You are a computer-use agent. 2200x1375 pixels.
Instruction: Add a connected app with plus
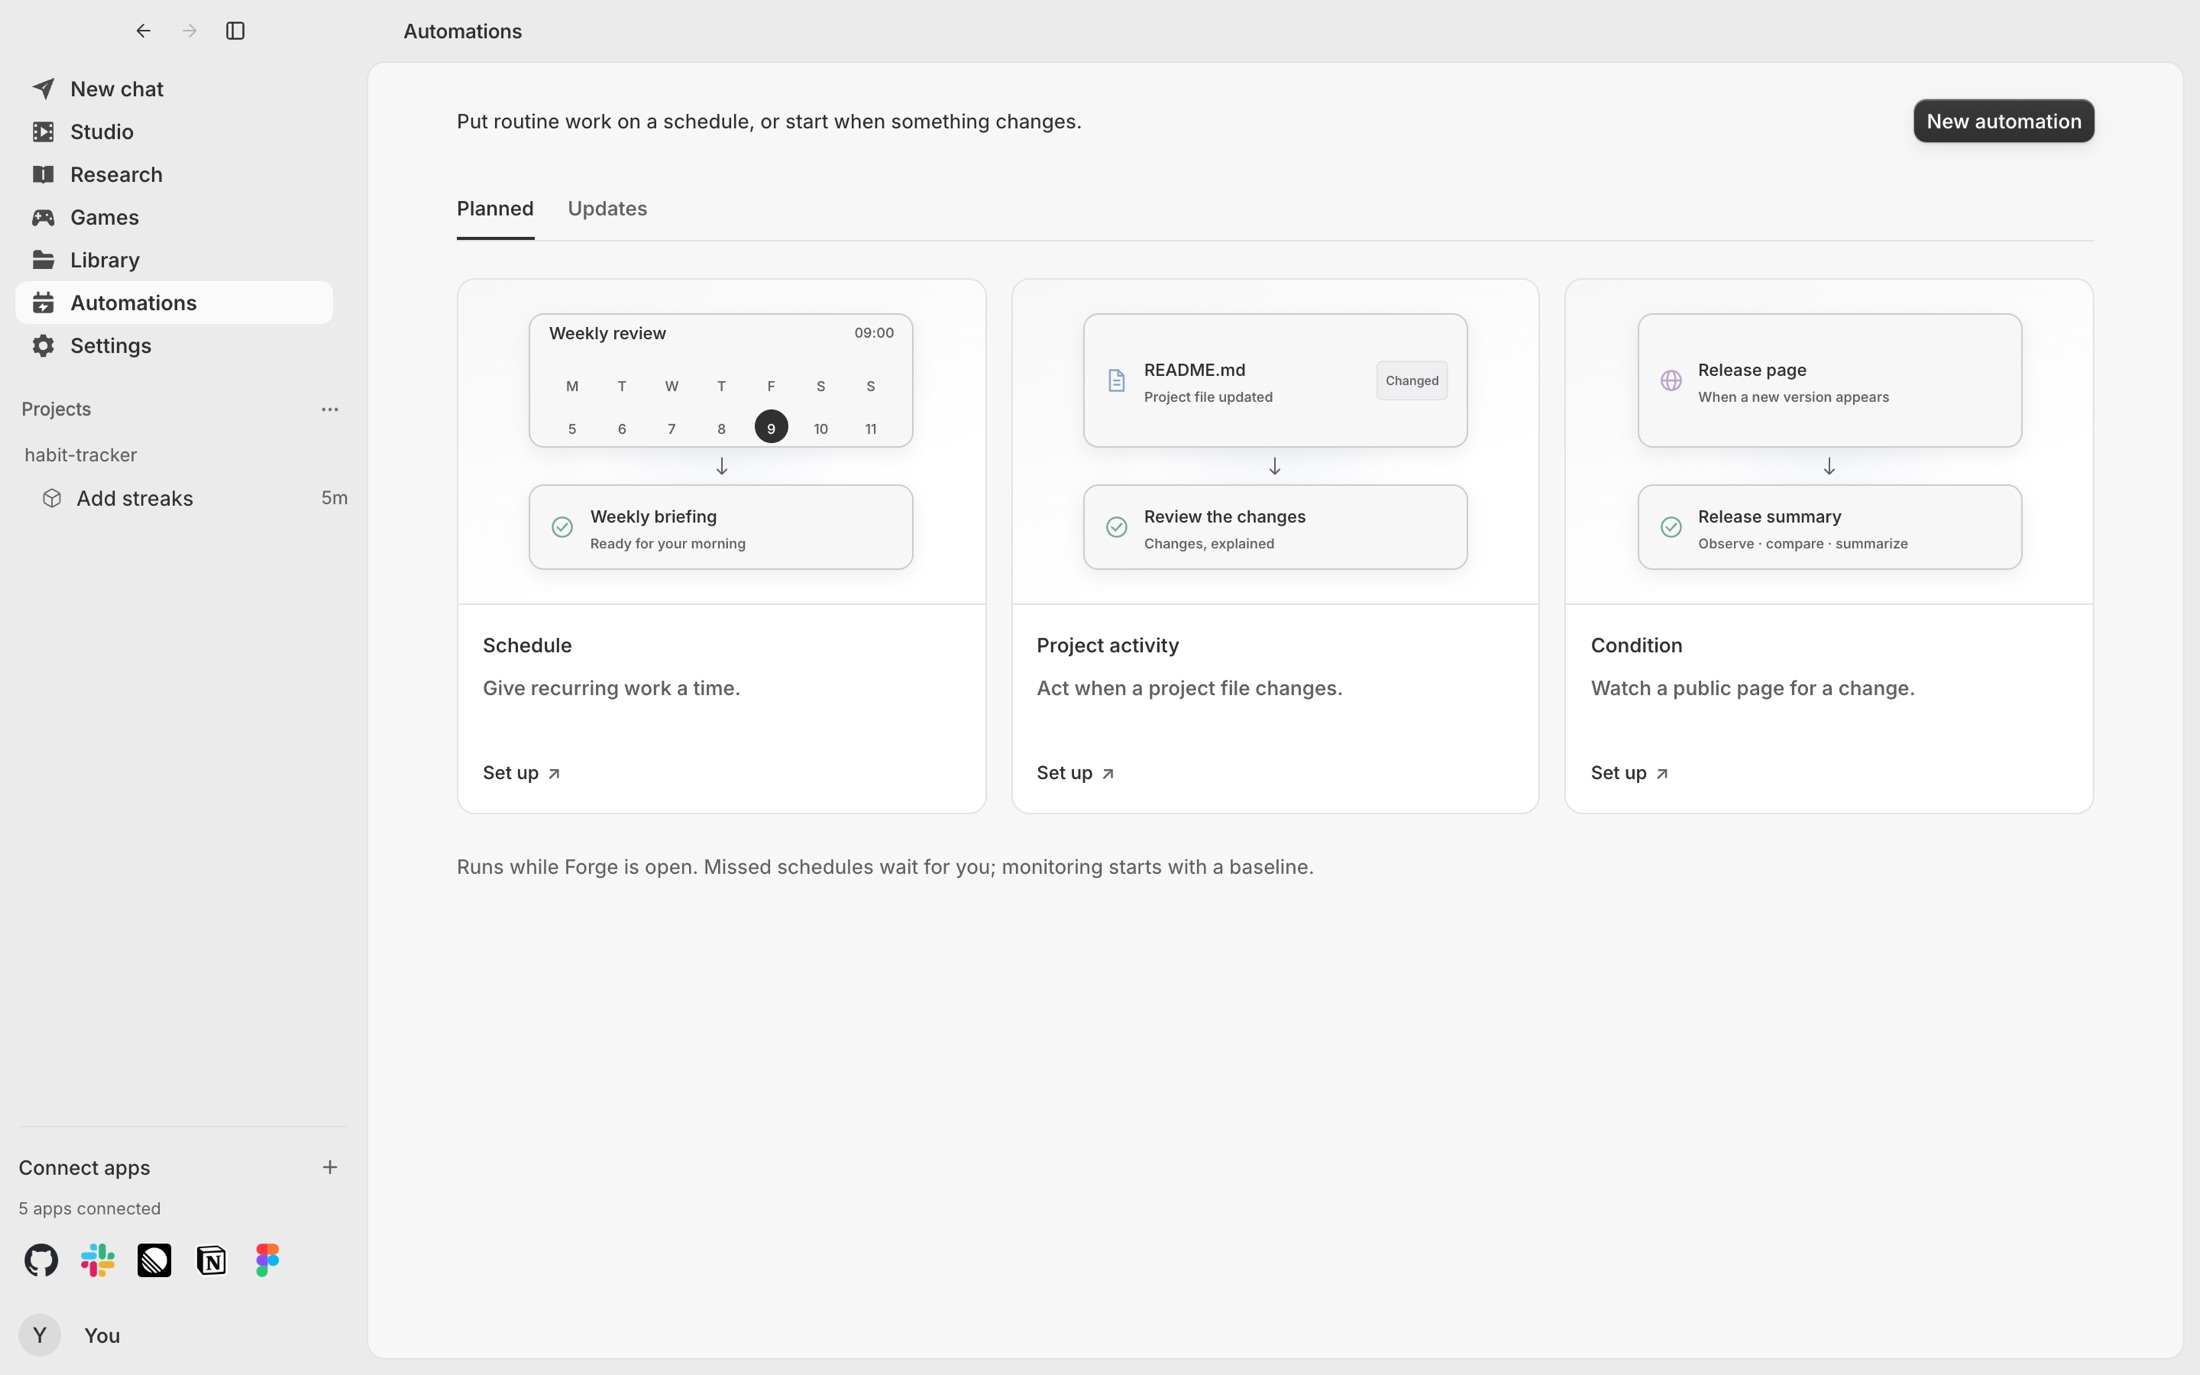tap(330, 1167)
